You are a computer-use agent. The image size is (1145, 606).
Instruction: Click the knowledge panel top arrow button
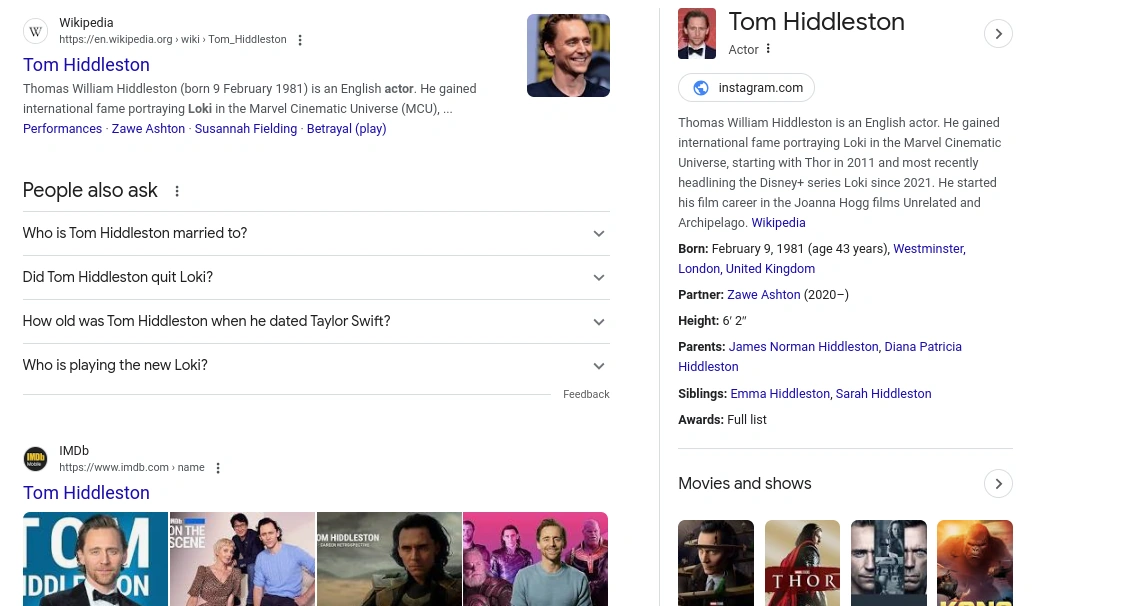click(x=997, y=34)
